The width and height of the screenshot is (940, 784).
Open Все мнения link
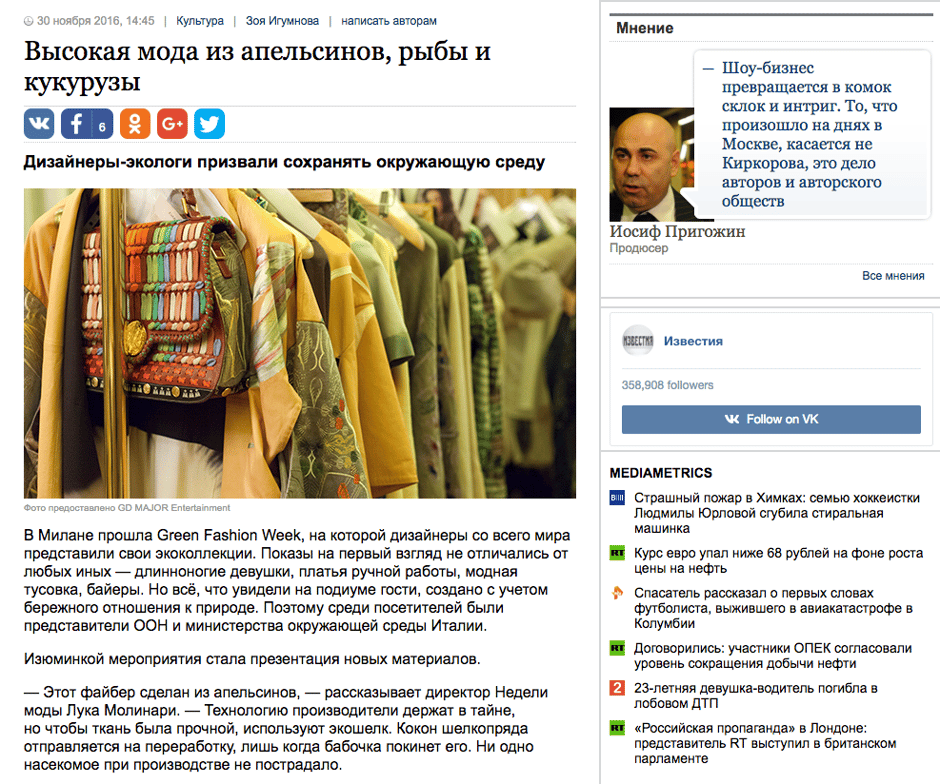[x=893, y=276]
